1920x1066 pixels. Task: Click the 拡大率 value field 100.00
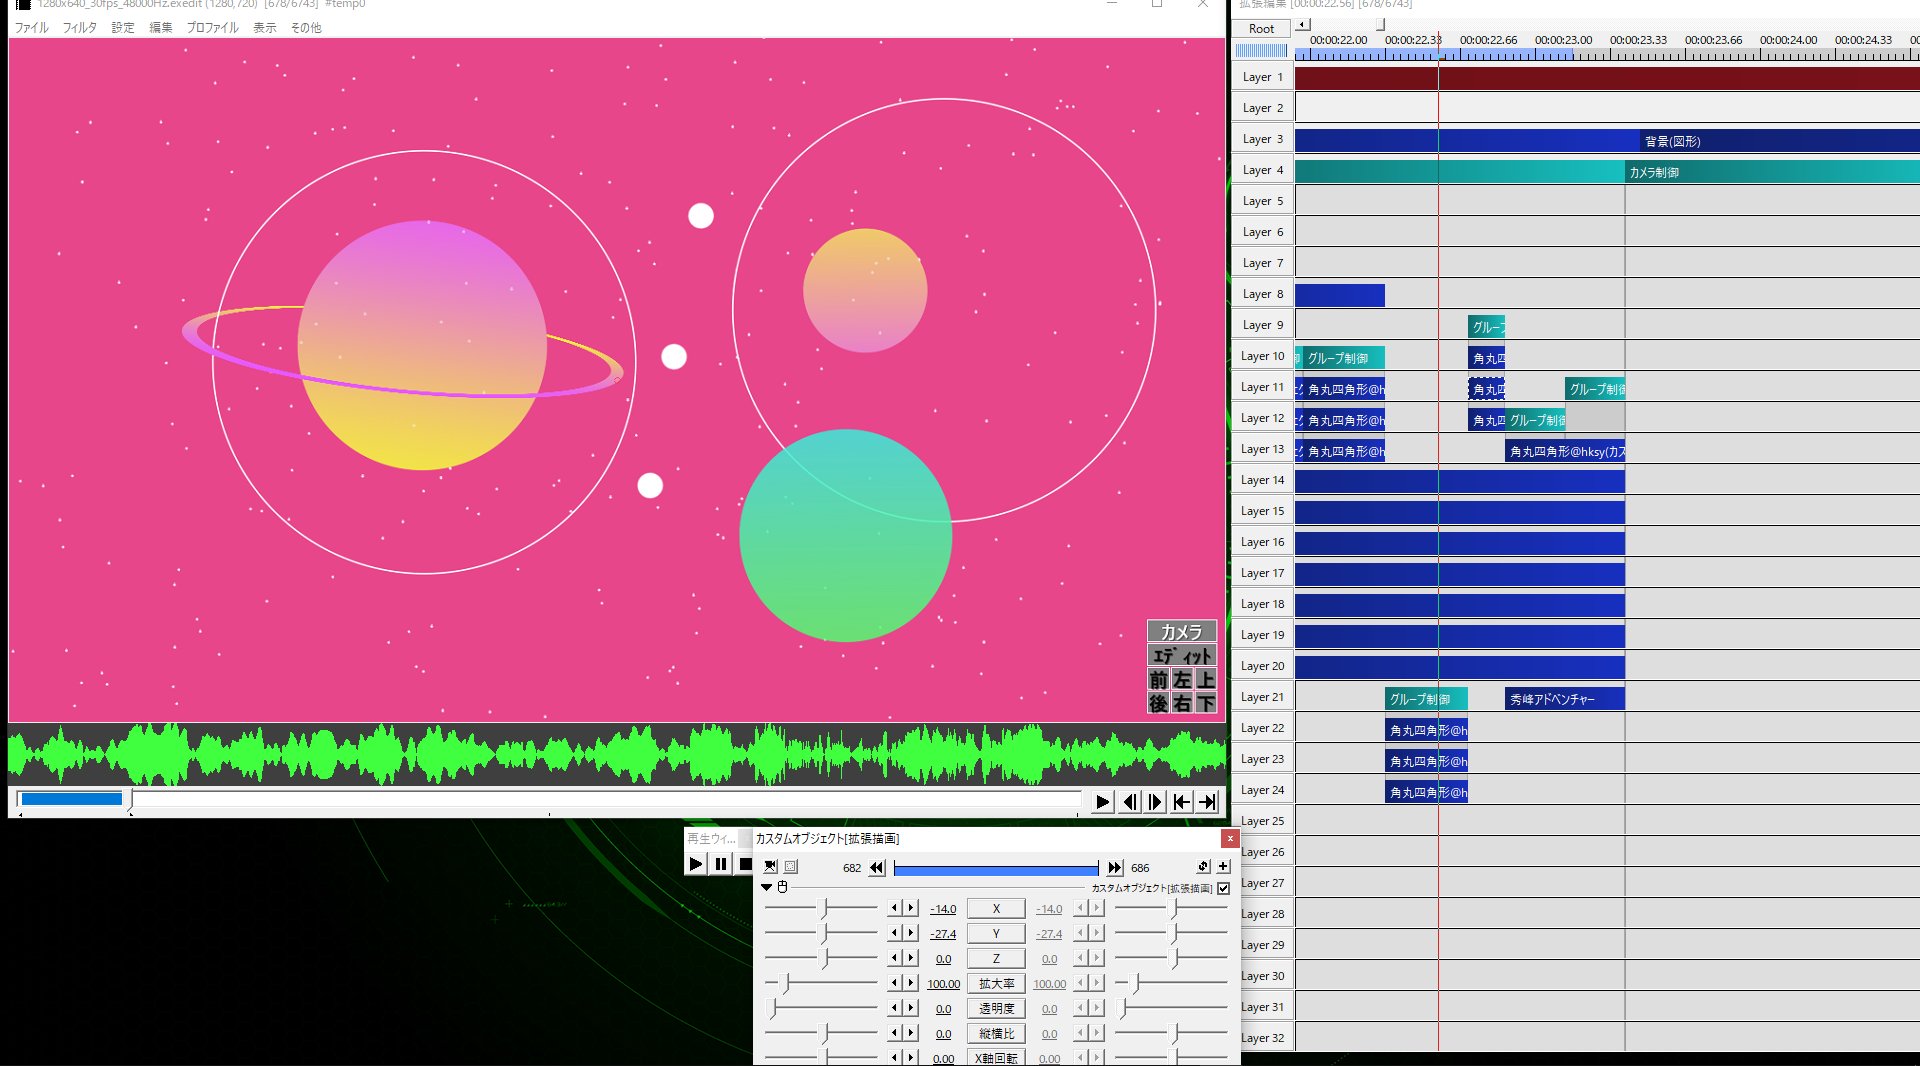(x=943, y=984)
